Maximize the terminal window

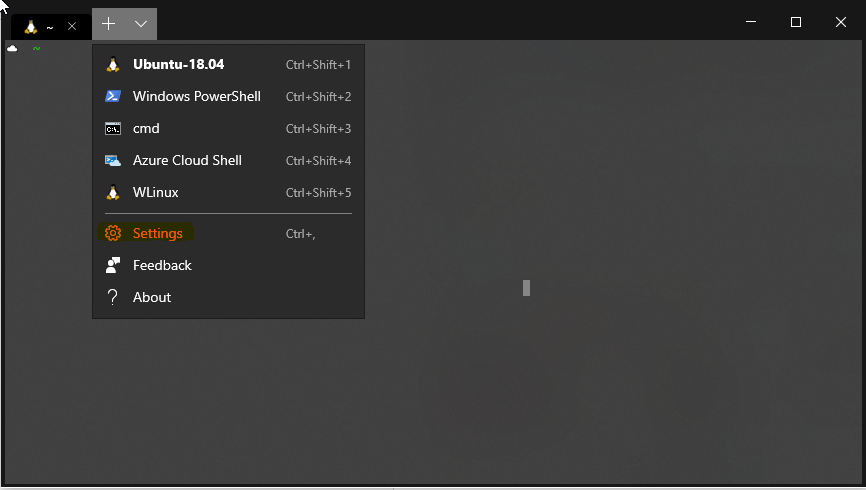point(796,22)
